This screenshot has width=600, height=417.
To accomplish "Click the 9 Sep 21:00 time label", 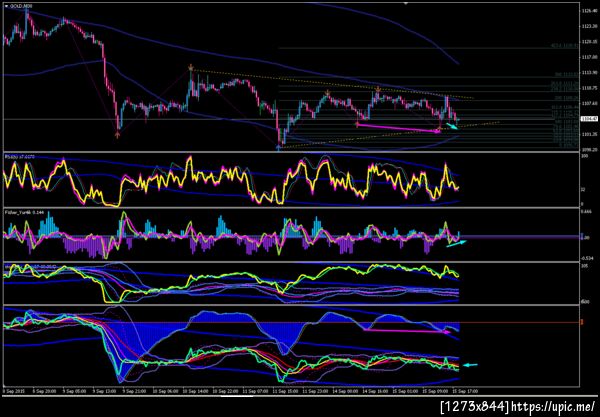I will click(x=133, y=391).
